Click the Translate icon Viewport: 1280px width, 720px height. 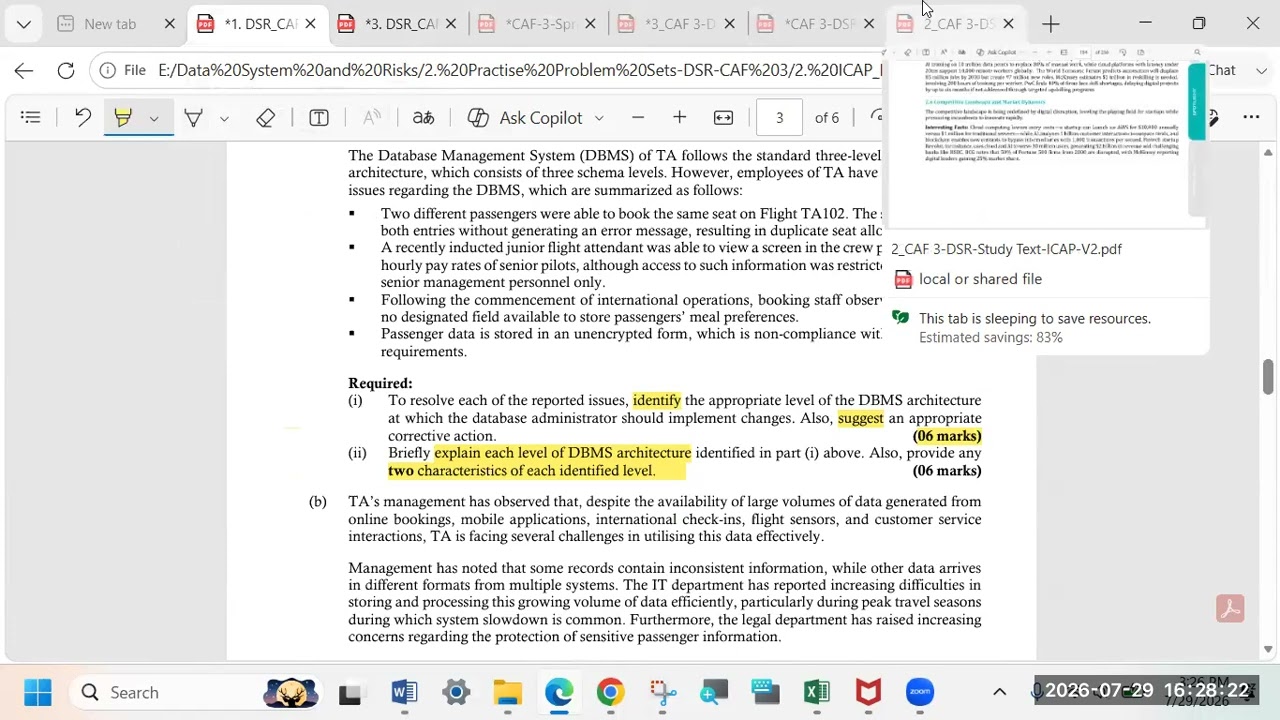pos(424,118)
